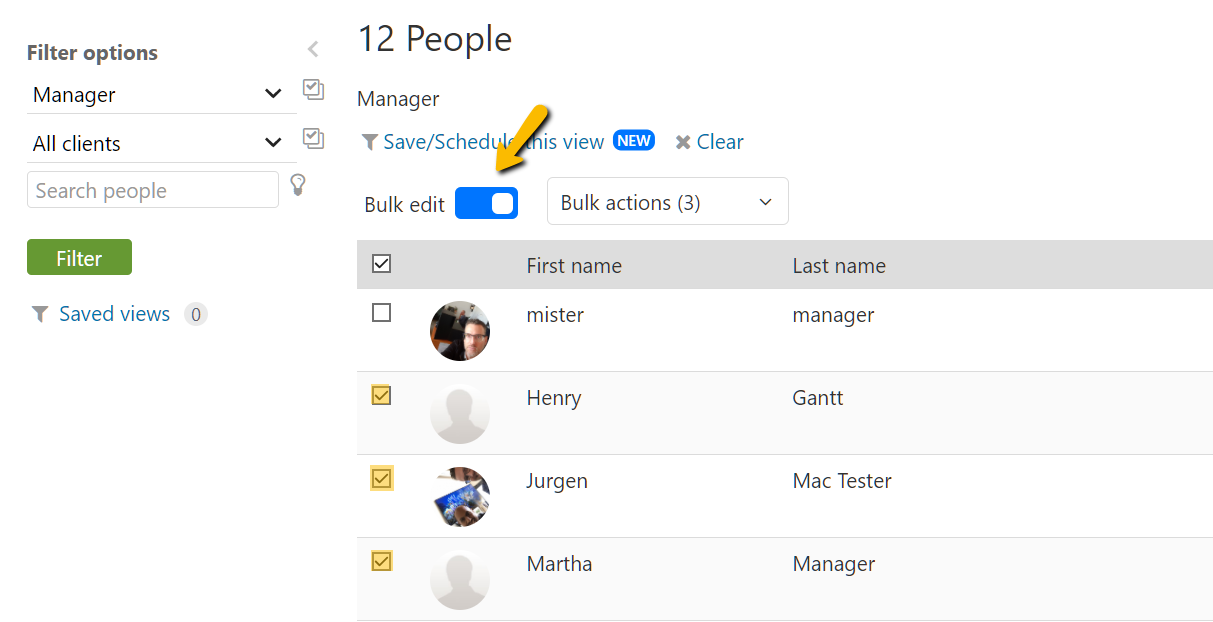The width and height of the screenshot is (1213, 622).
Task: Click the NEW badge
Action: [634, 141]
